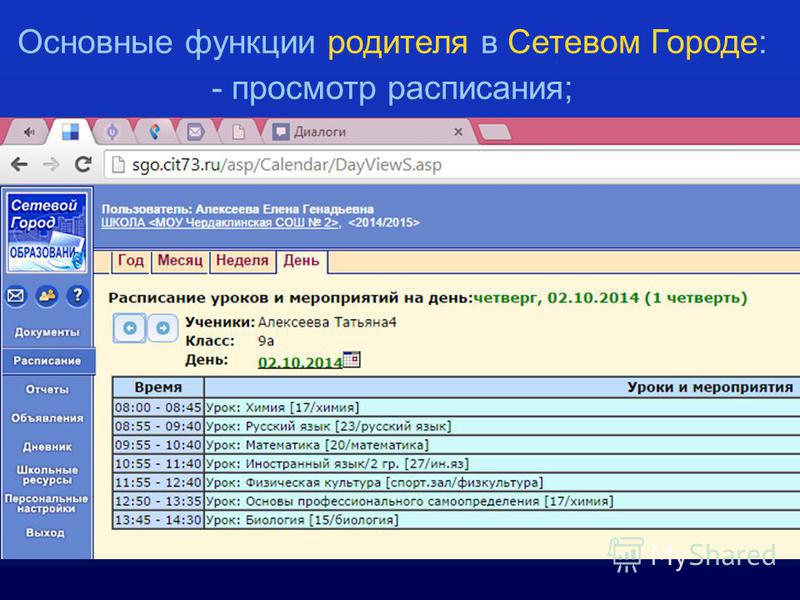Open Персональные настройки in the sidebar
This screenshot has width=800, height=600.
(47, 504)
